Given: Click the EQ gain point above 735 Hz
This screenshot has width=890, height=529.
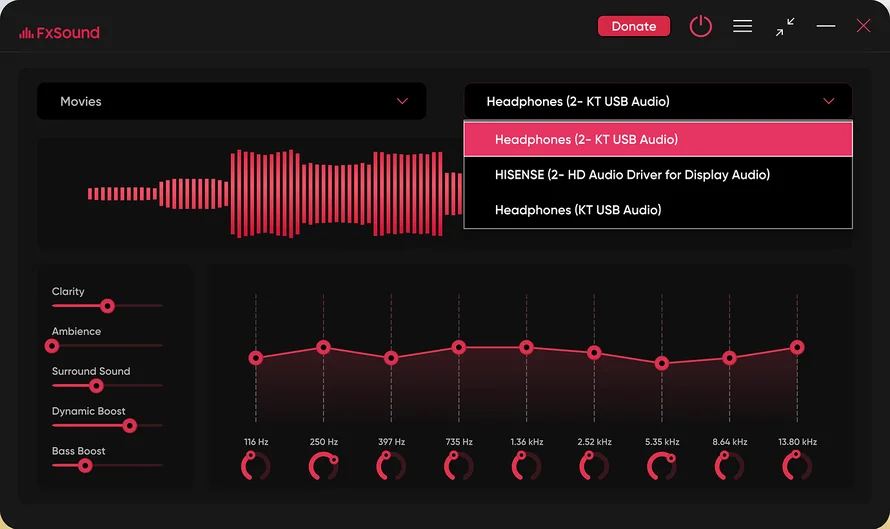Looking at the screenshot, I should pos(459,347).
